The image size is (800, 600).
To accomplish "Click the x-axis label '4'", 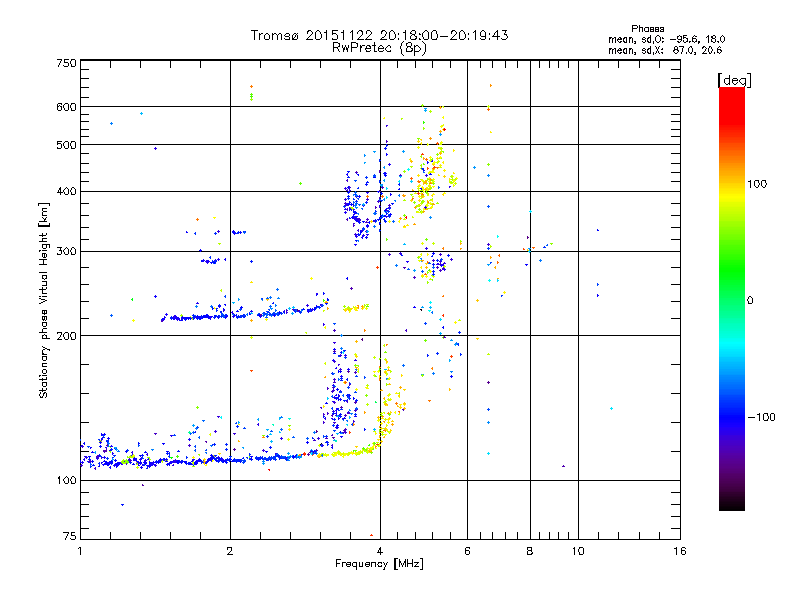I will [x=380, y=551].
